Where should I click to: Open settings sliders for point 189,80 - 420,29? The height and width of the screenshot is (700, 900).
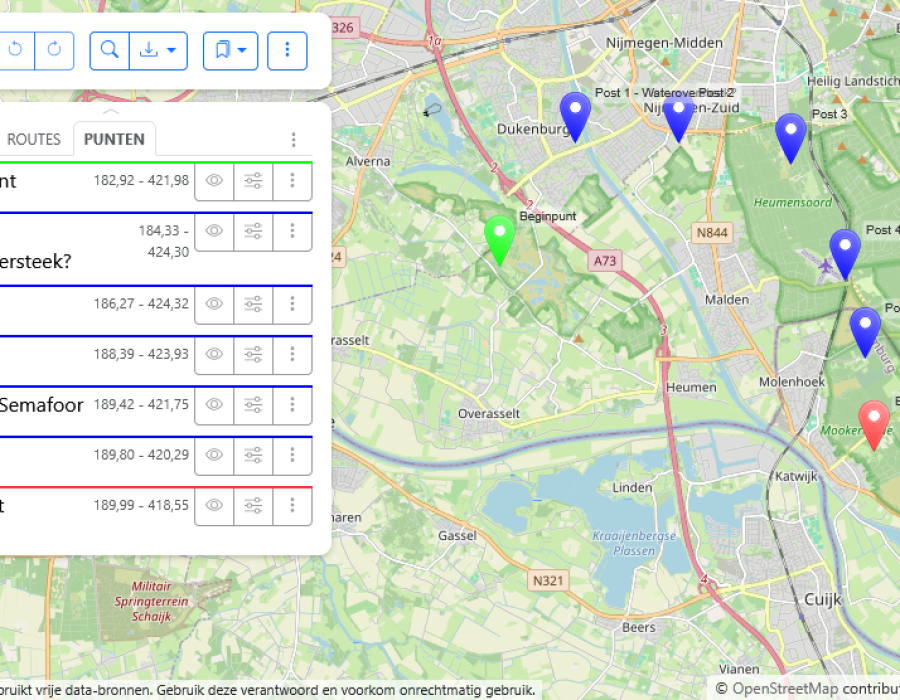(253, 455)
